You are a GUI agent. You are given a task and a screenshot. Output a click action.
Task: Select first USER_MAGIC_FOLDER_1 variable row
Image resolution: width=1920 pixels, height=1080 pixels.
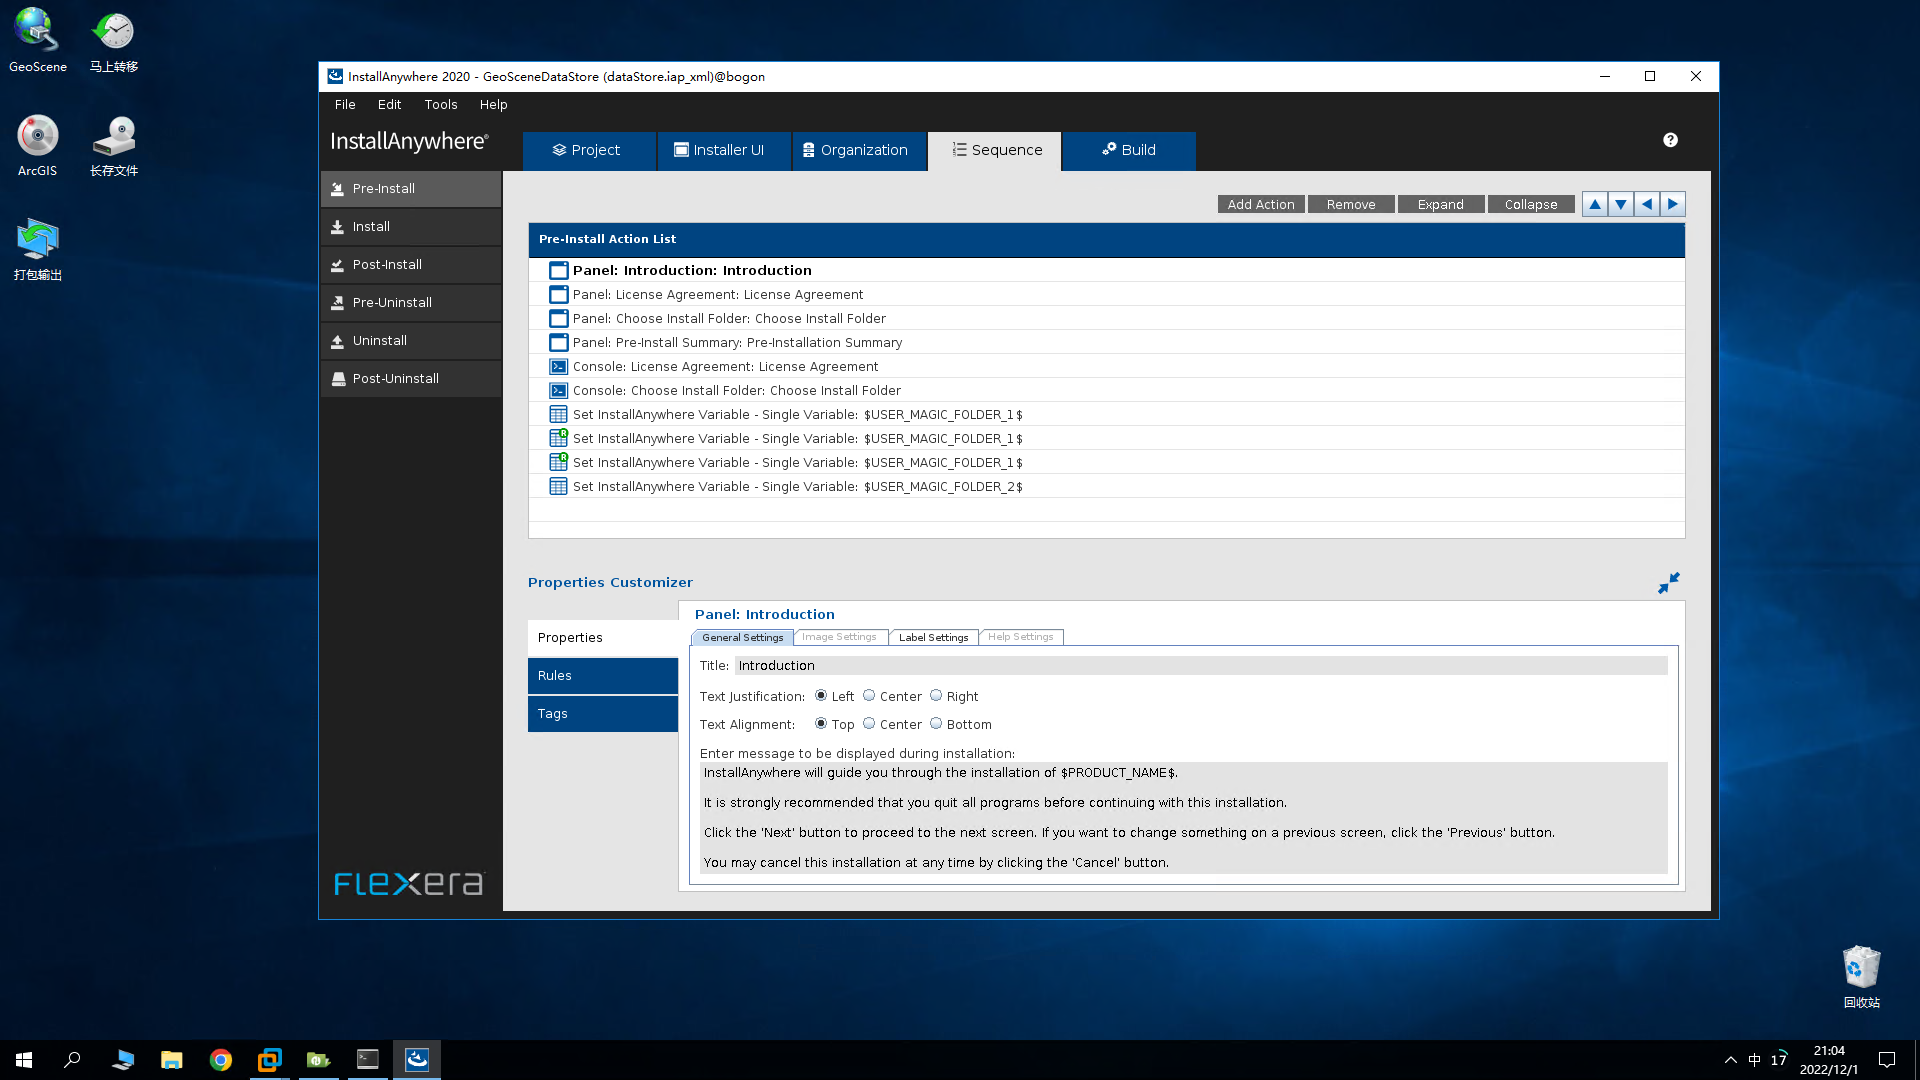point(1106,415)
